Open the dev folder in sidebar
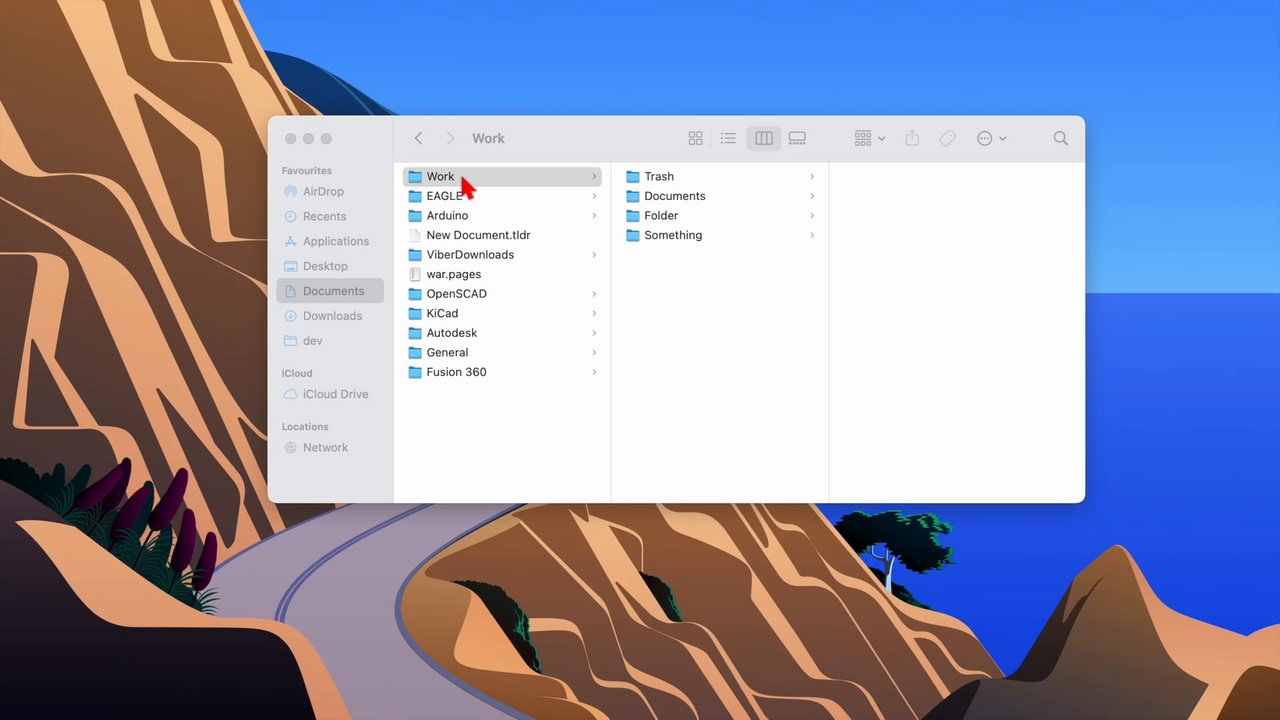Screen dimensions: 1280x720 330,341
